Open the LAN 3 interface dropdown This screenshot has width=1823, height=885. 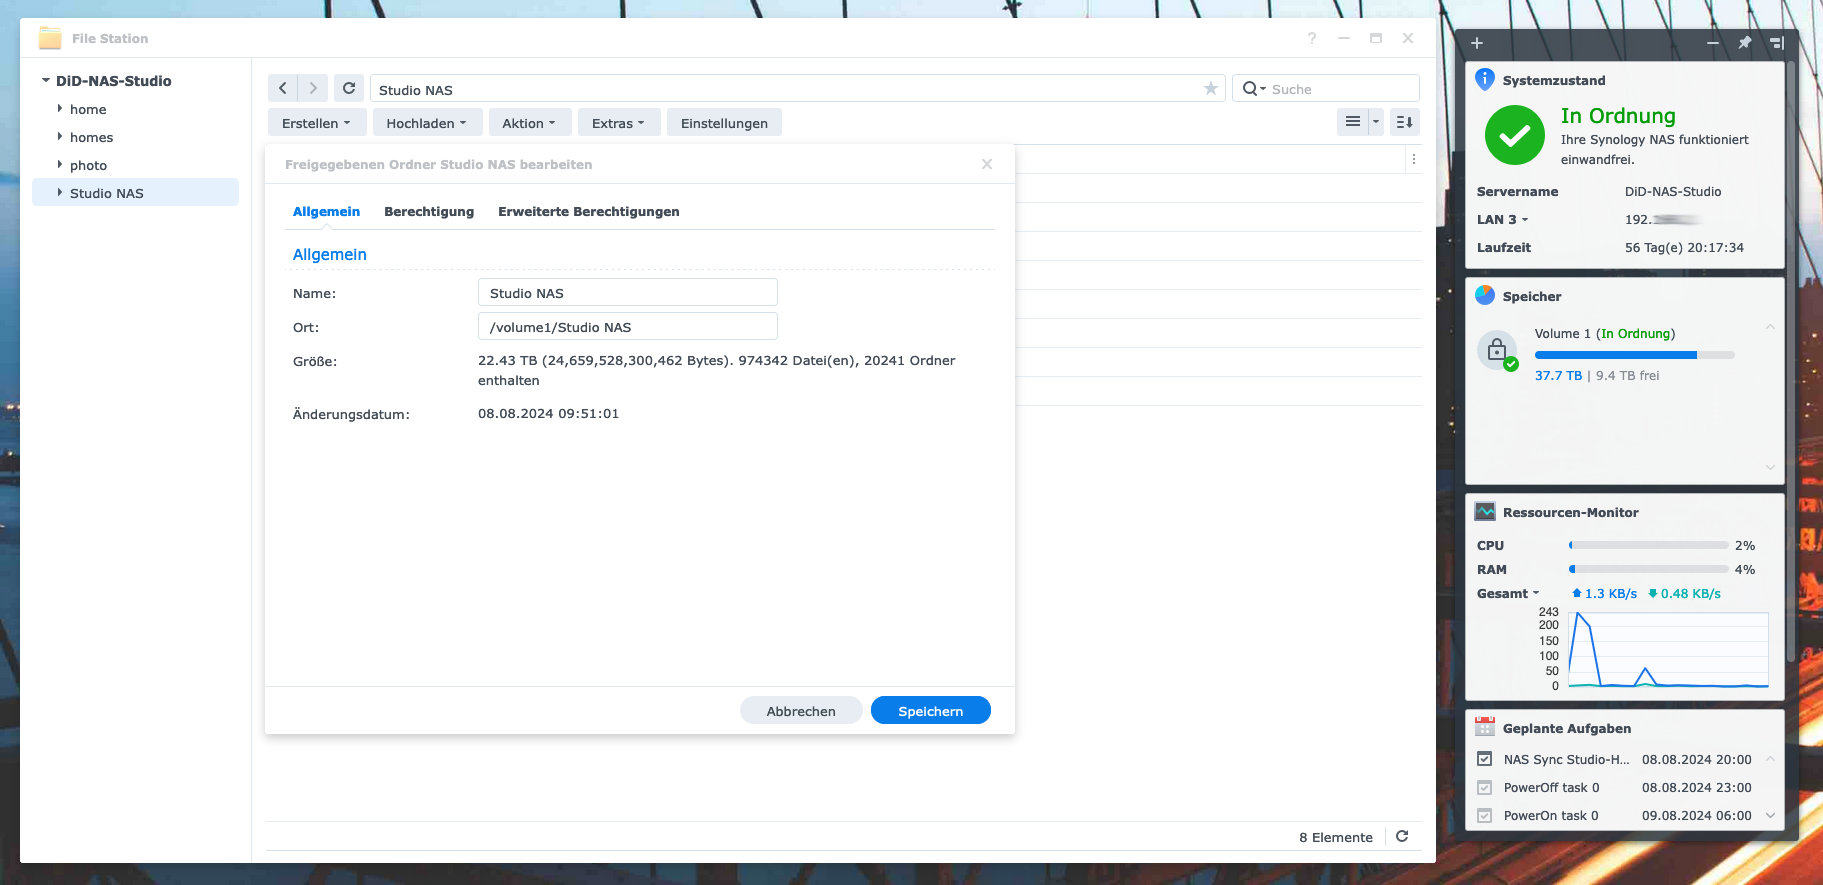[1502, 219]
